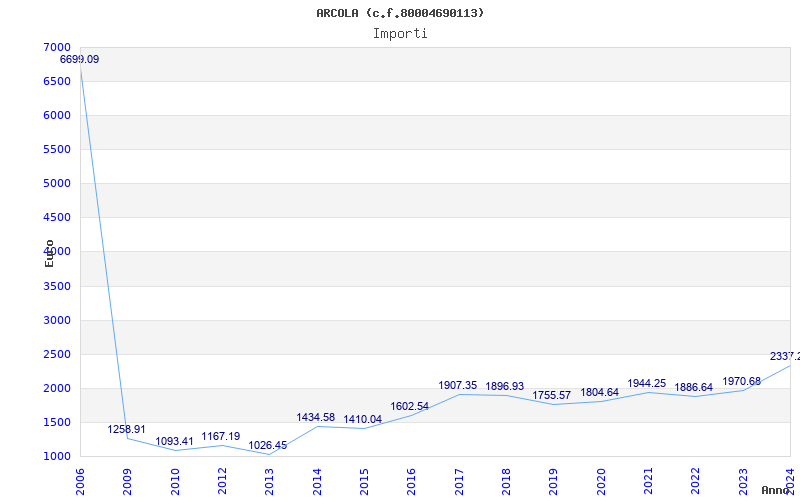Click the data label 1258.91

127,430
